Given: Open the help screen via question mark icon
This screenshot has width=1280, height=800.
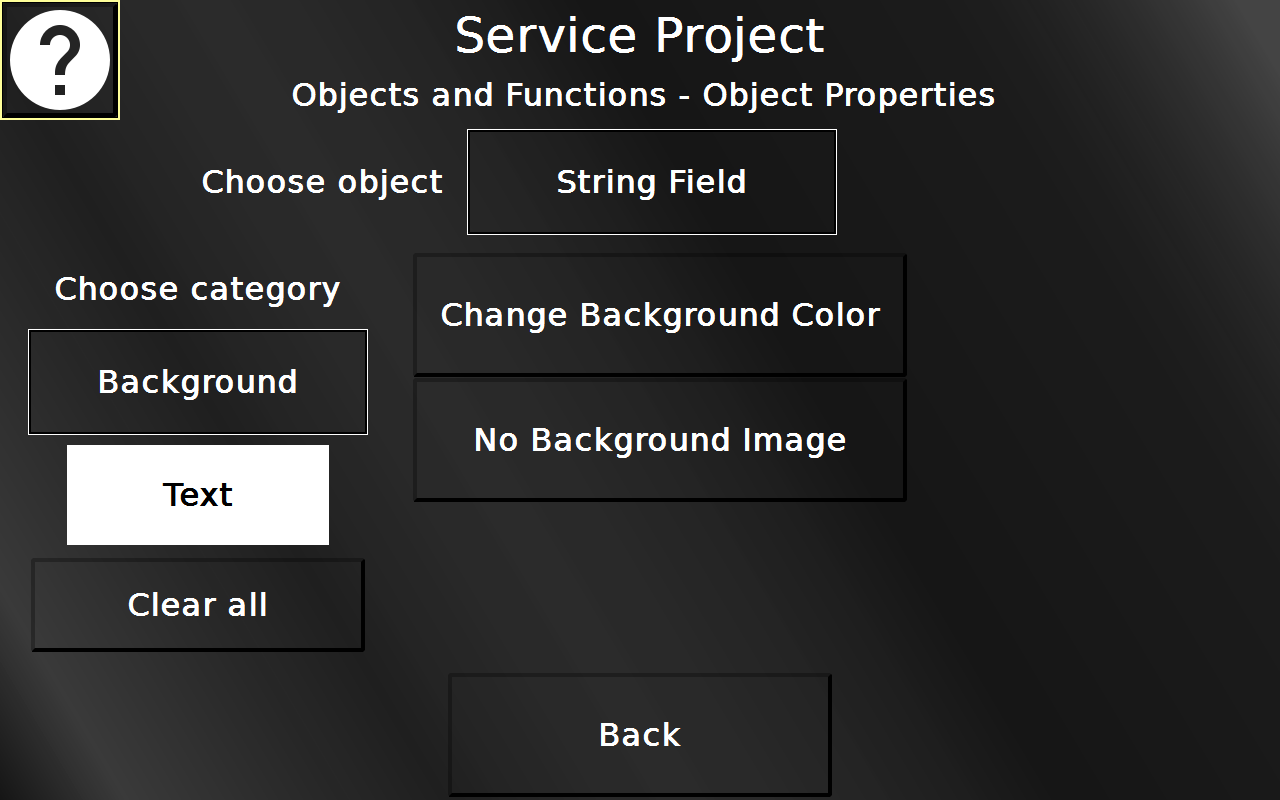Looking at the screenshot, I should 60,58.
